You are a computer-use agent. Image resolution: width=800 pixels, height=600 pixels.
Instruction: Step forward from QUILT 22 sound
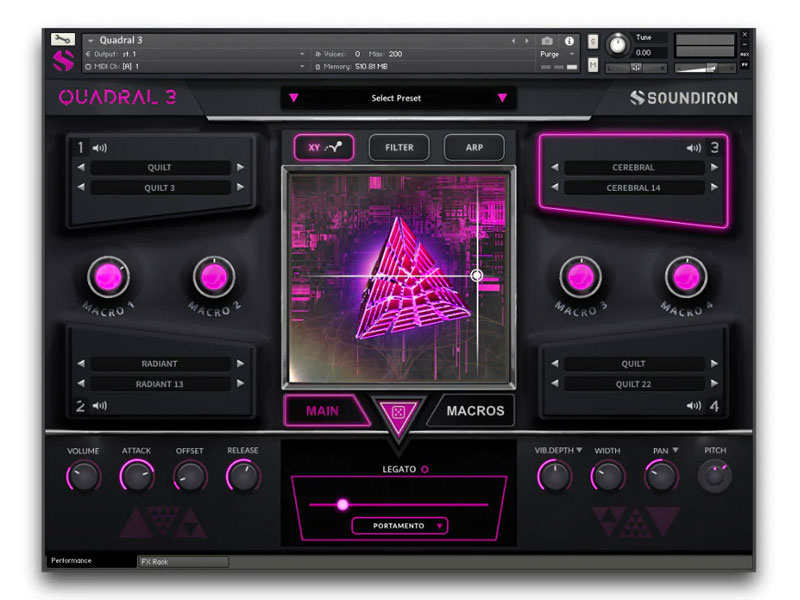point(714,383)
